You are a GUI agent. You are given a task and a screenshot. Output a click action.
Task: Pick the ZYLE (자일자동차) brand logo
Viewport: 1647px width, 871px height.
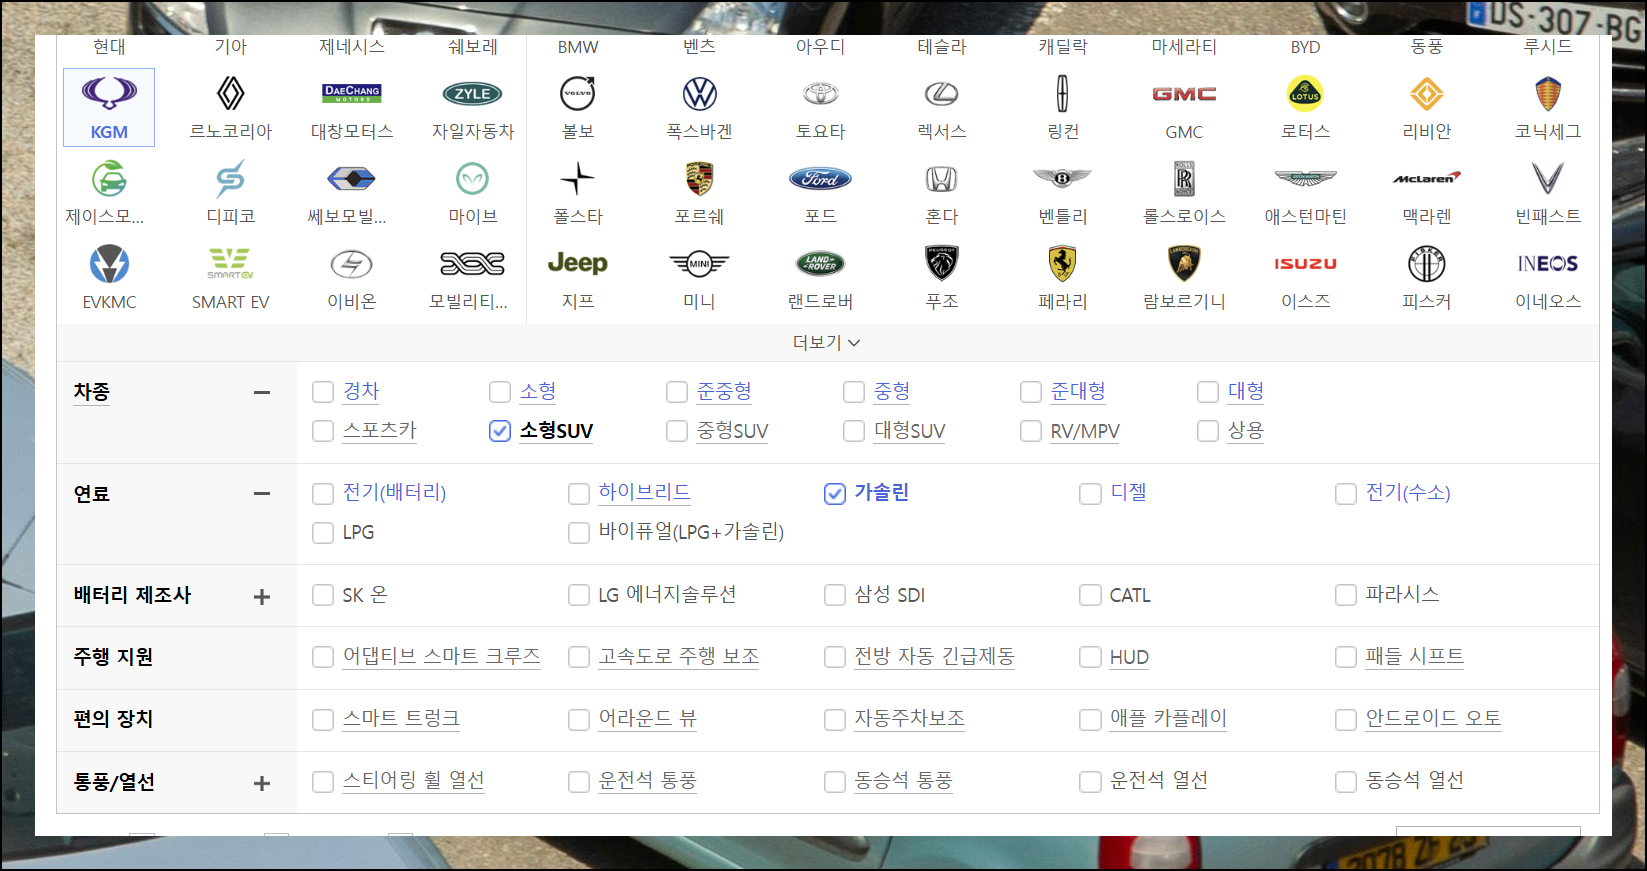(x=473, y=94)
